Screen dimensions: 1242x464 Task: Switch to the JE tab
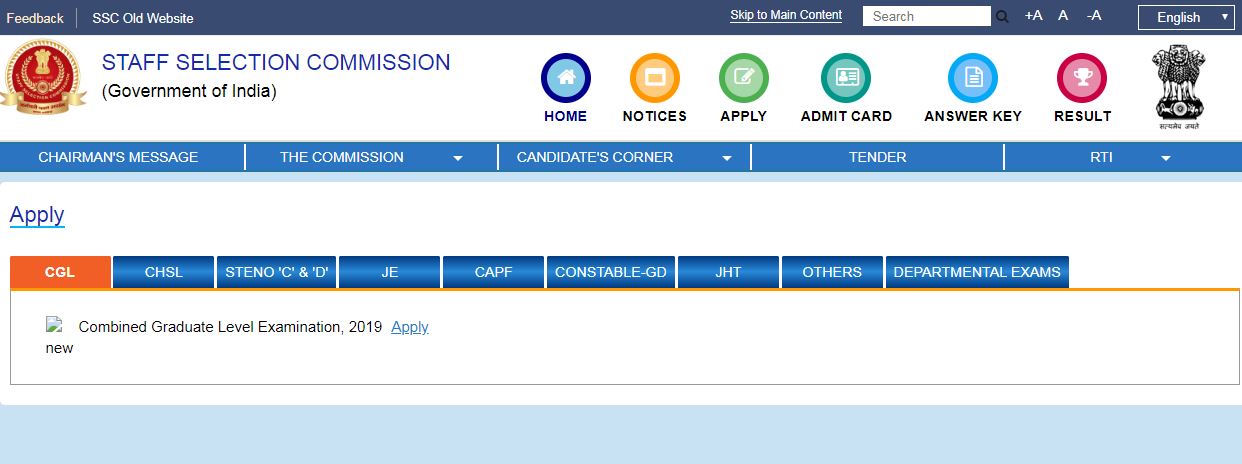[390, 272]
